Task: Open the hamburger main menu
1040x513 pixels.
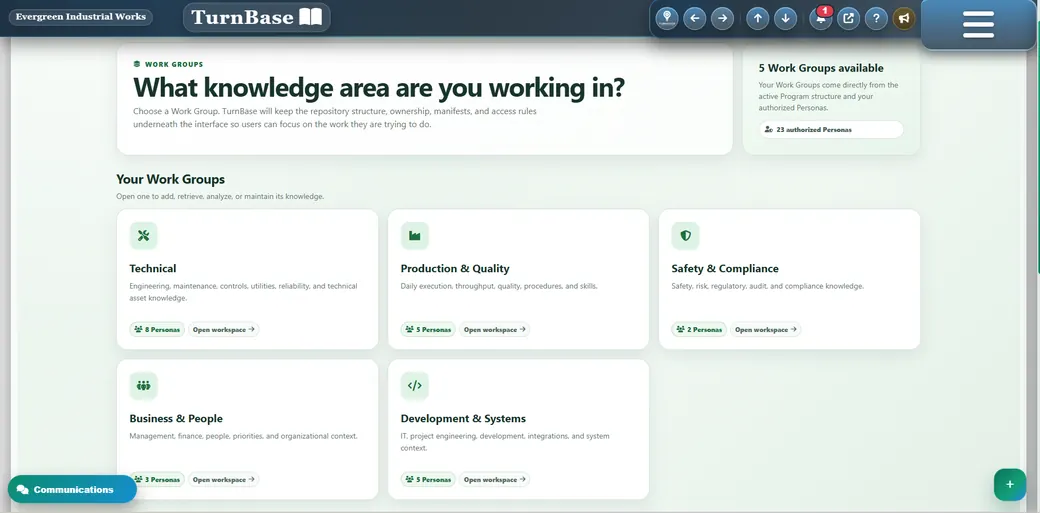Action: tap(978, 25)
